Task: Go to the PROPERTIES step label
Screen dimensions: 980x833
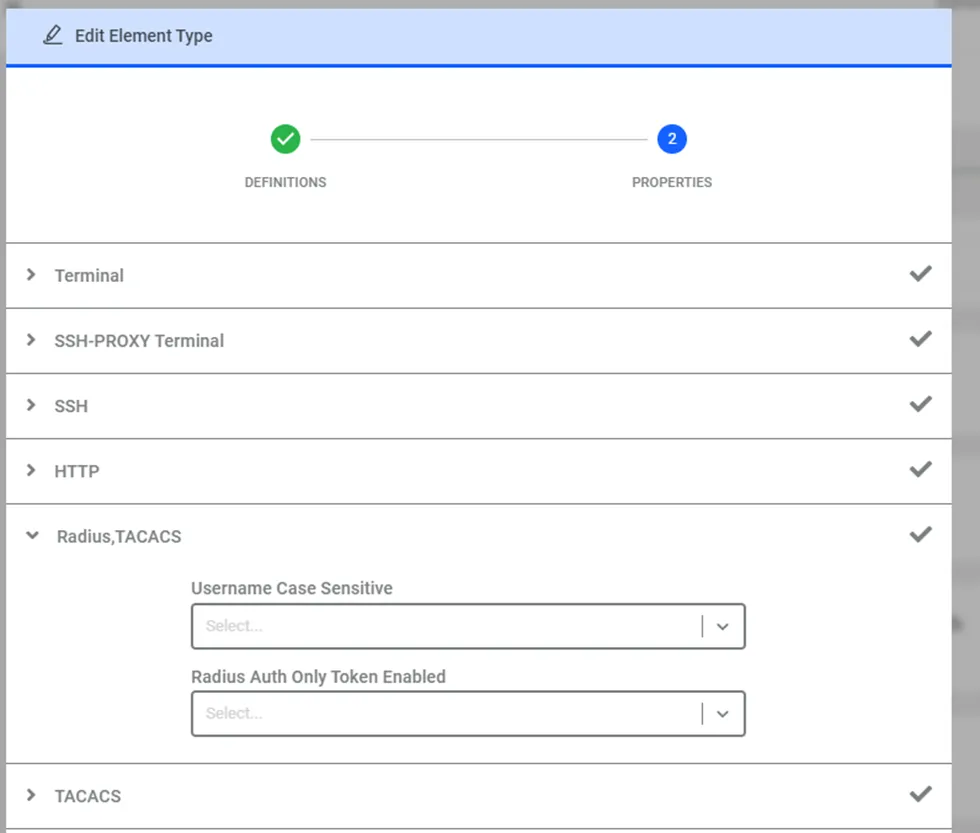Action: coord(671,182)
